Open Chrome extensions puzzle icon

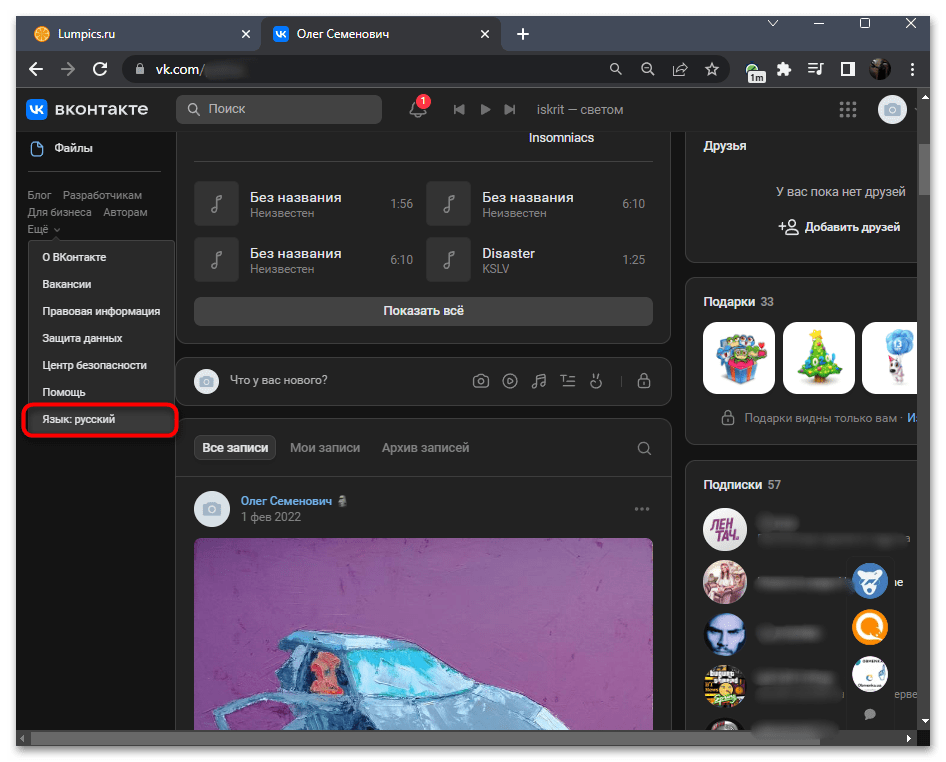(784, 69)
